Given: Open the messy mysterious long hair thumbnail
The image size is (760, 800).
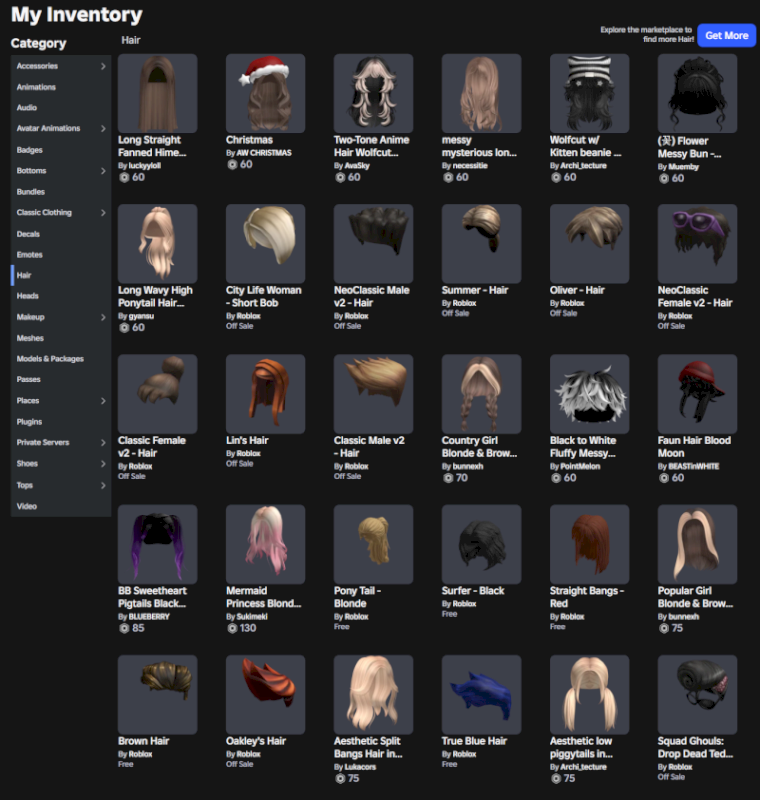Looking at the screenshot, I should [482, 93].
